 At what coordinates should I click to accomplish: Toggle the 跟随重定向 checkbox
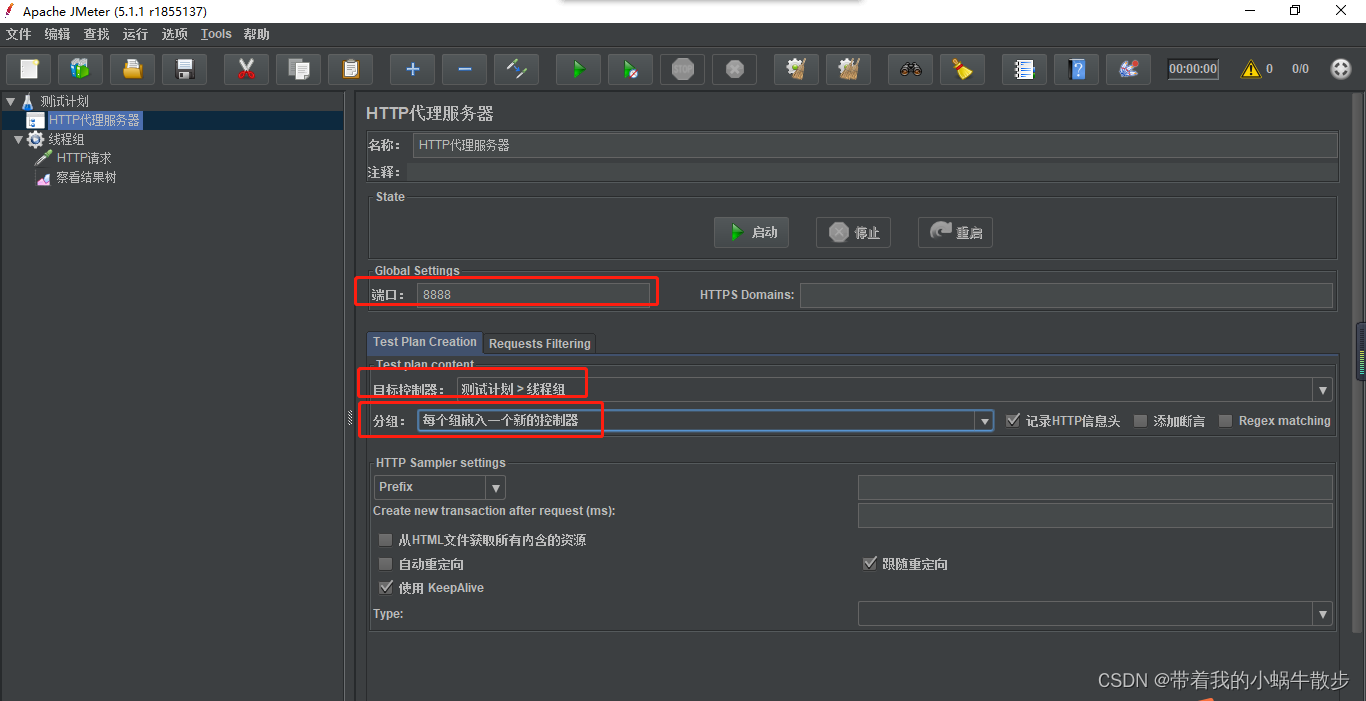869,564
